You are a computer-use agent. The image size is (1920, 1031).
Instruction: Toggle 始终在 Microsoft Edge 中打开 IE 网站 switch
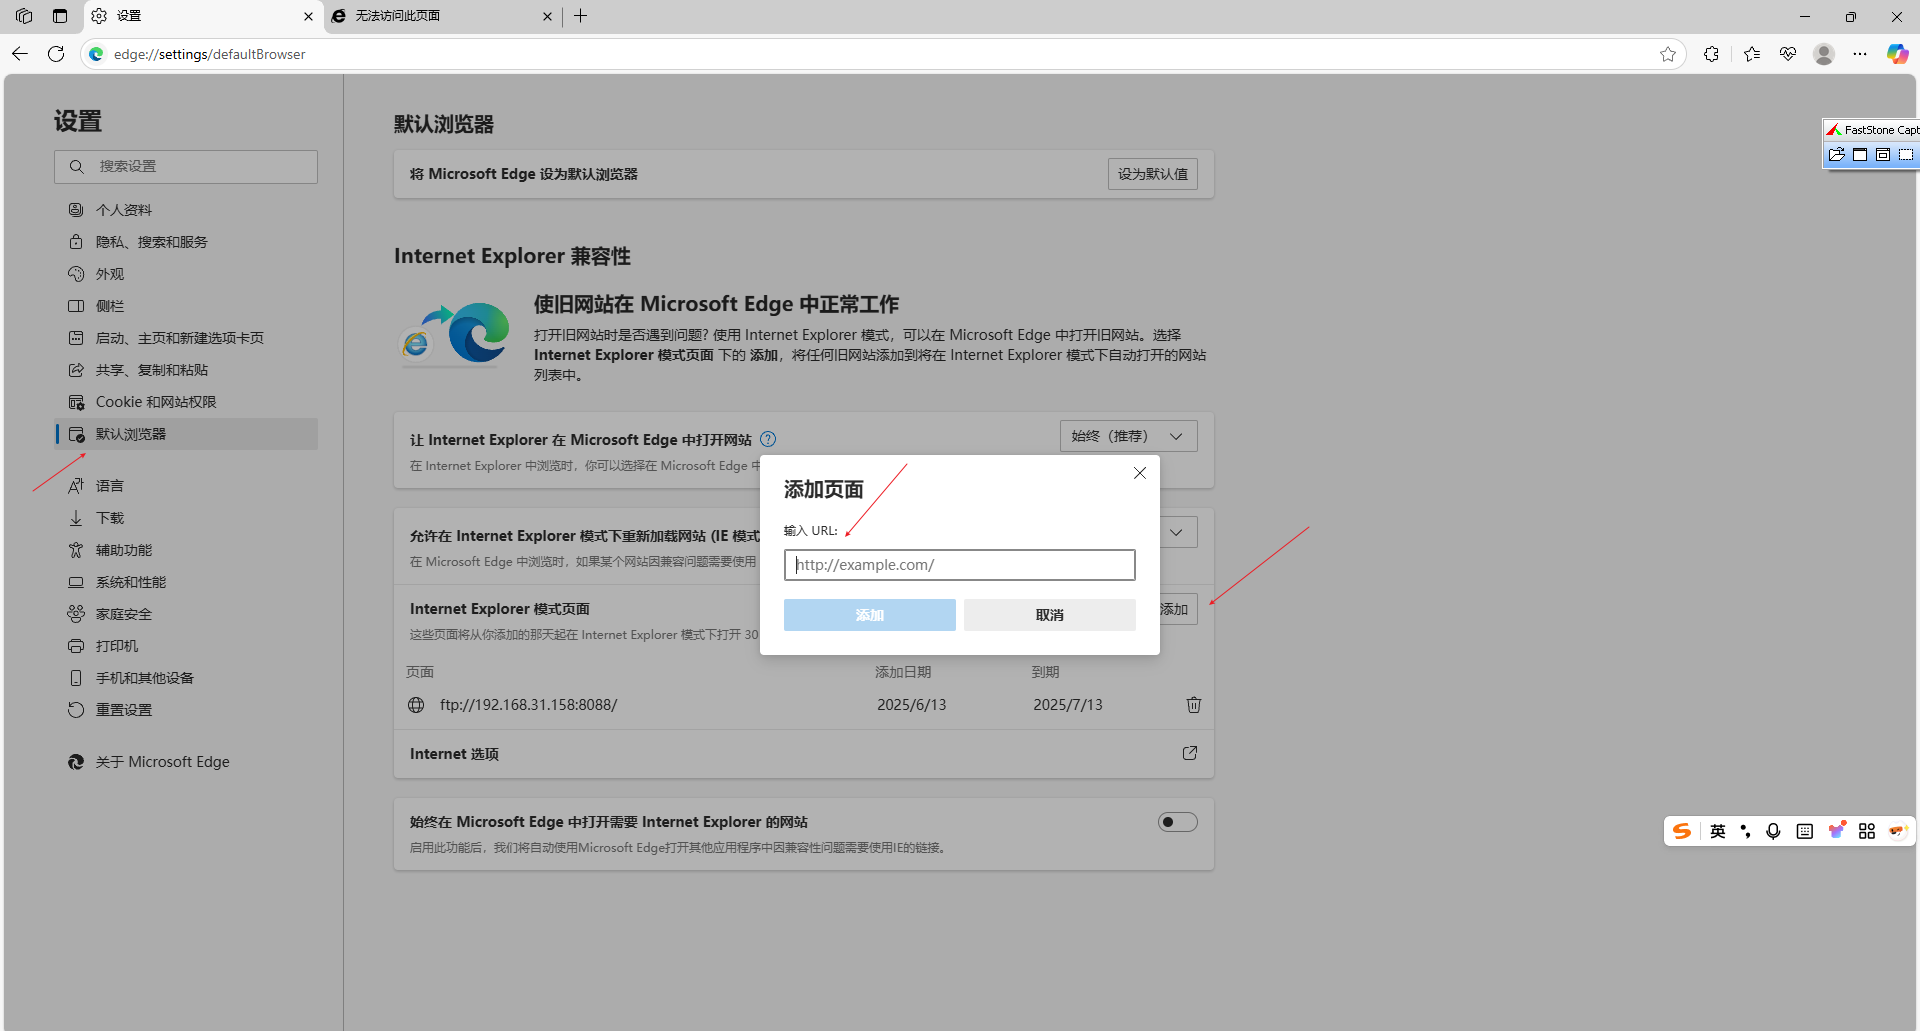(x=1178, y=822)
